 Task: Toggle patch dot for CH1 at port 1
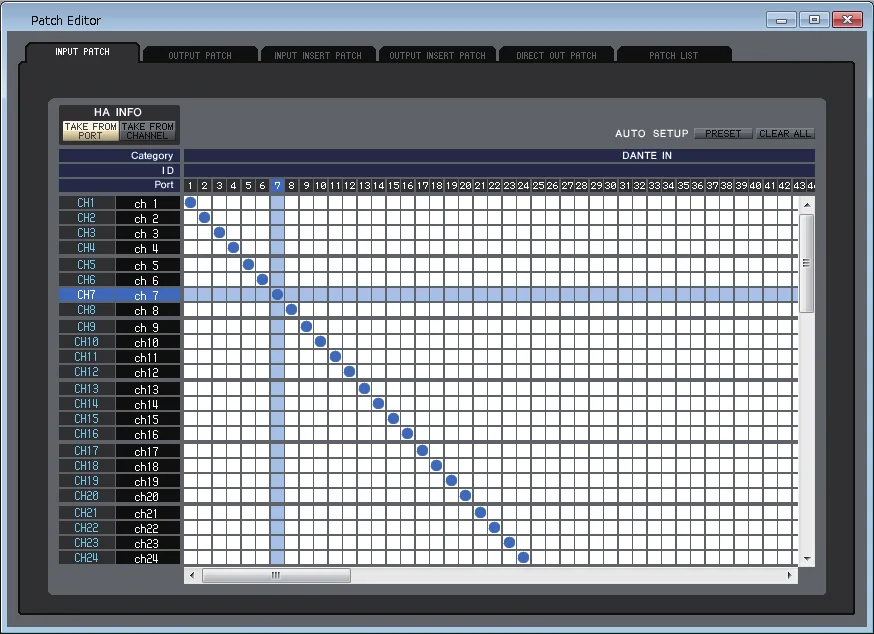point(191,202)
